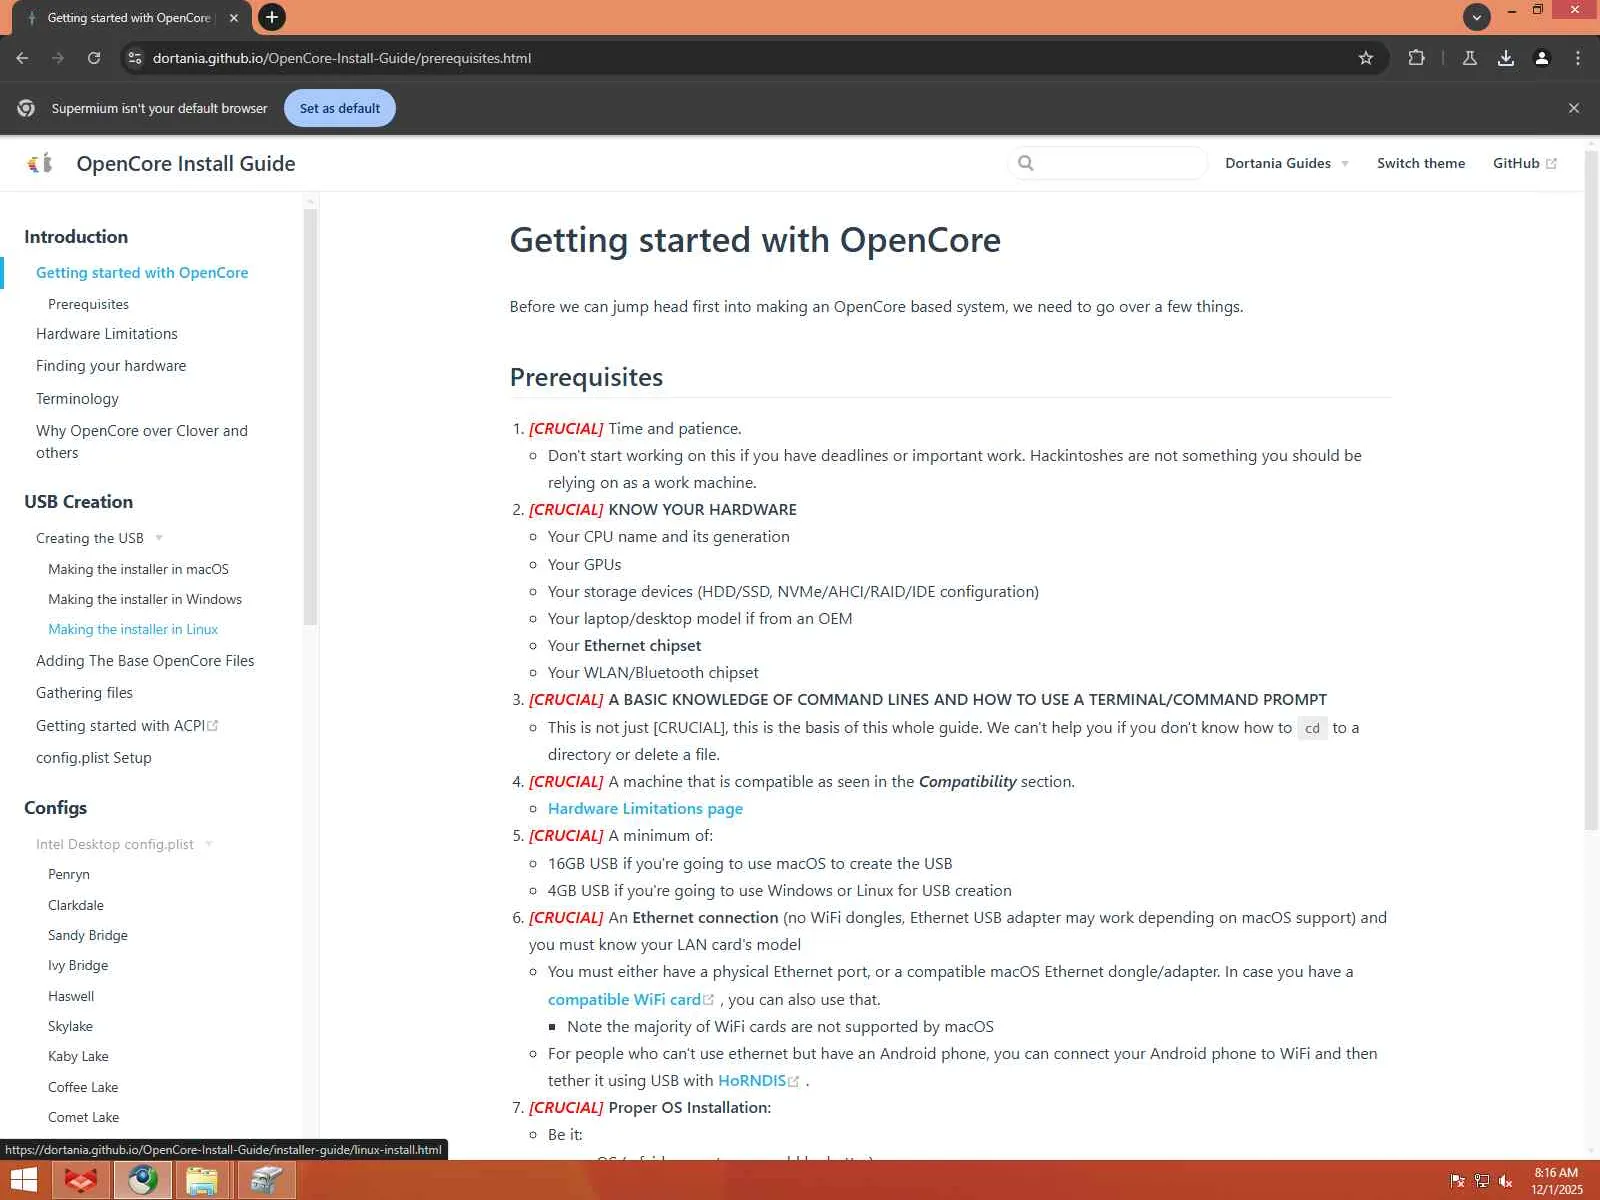The height and width of the screenshot is (1200, 1600).
Task: Open the HoRNDIS link
Action: pyautogui.click(x=759, y=1080)
